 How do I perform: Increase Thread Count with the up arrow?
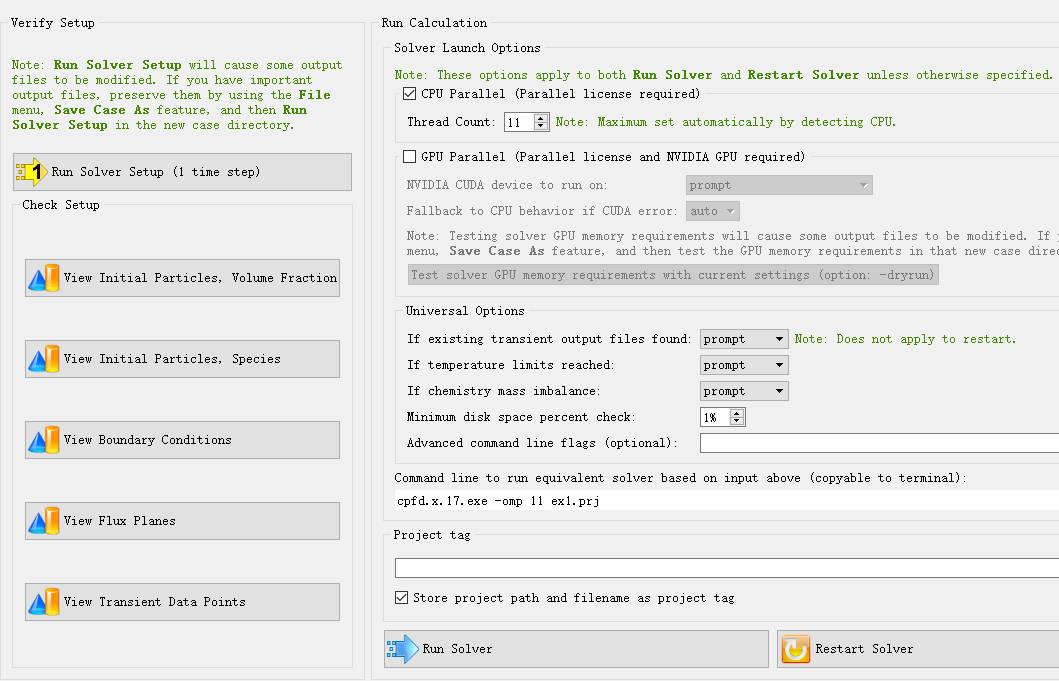click(541, 118)
